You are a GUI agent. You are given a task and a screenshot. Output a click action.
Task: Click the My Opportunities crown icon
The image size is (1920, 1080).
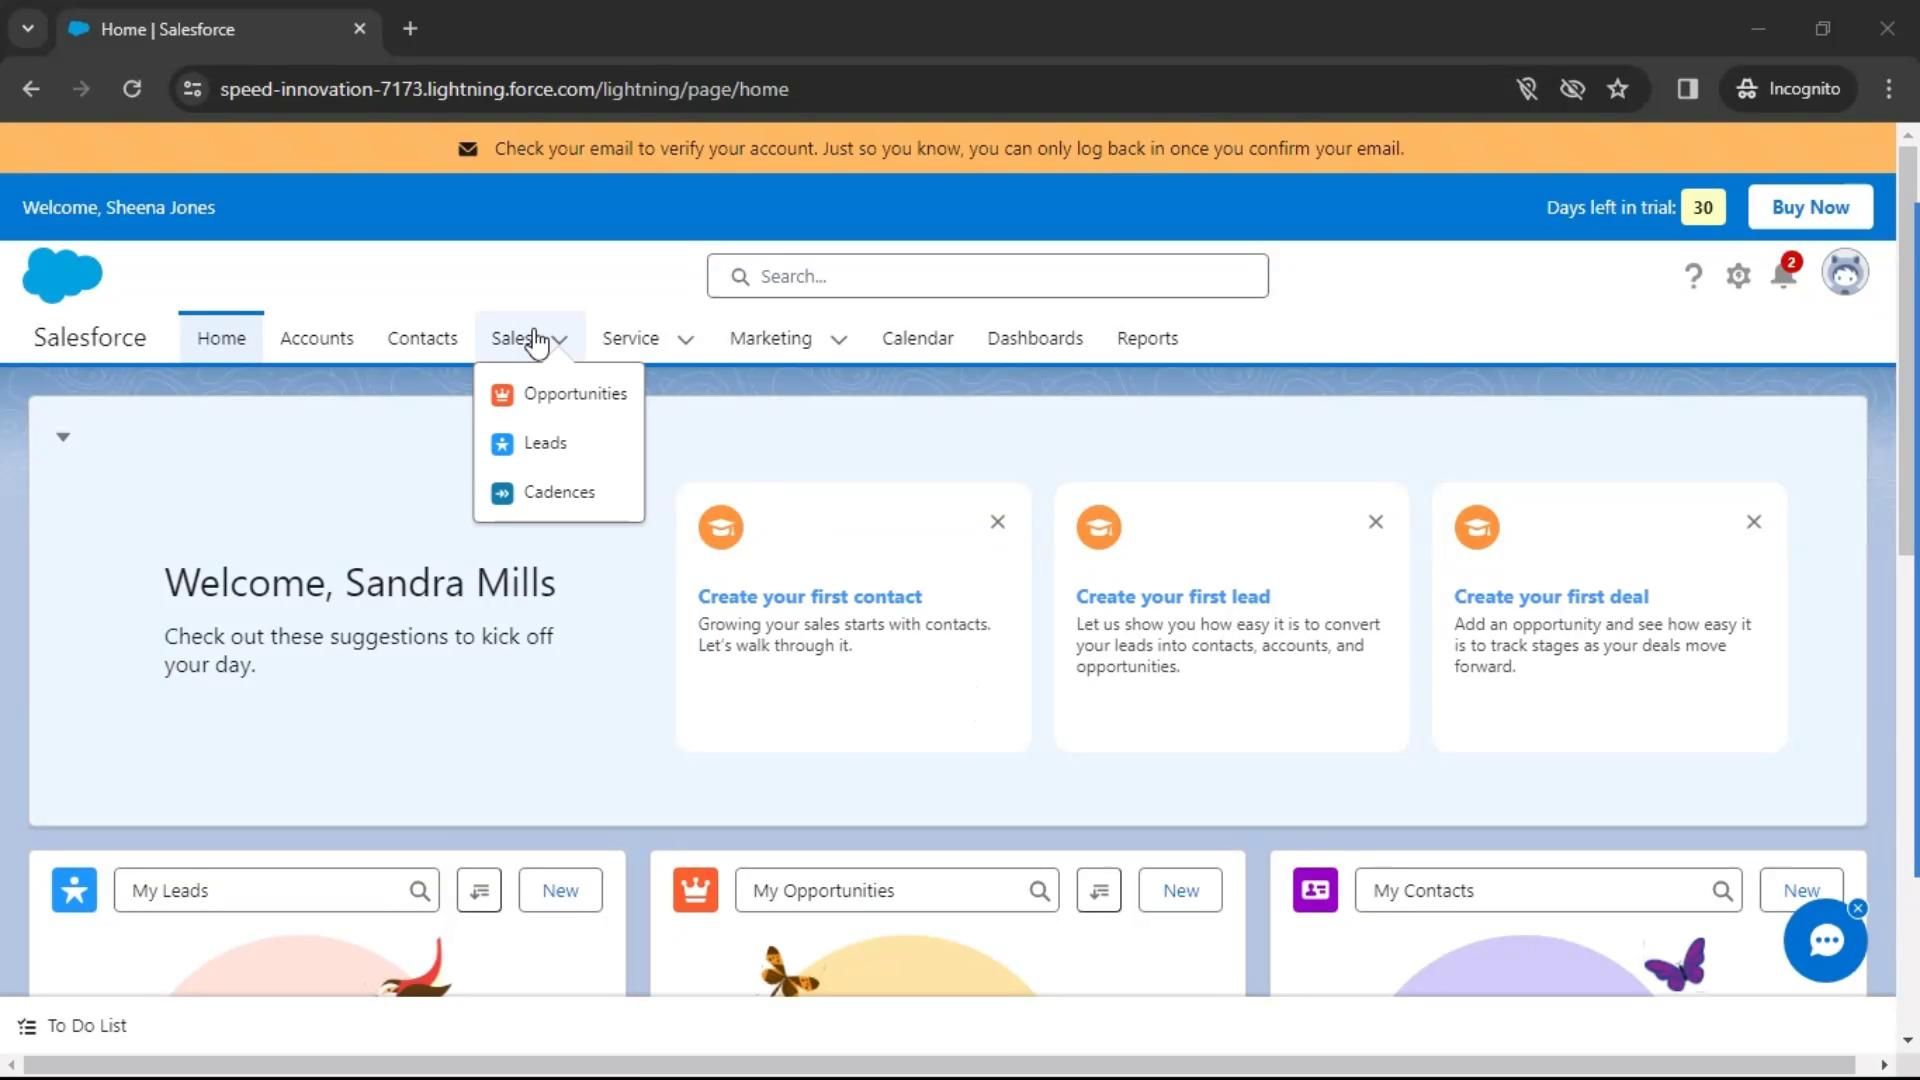pos(695,890)
